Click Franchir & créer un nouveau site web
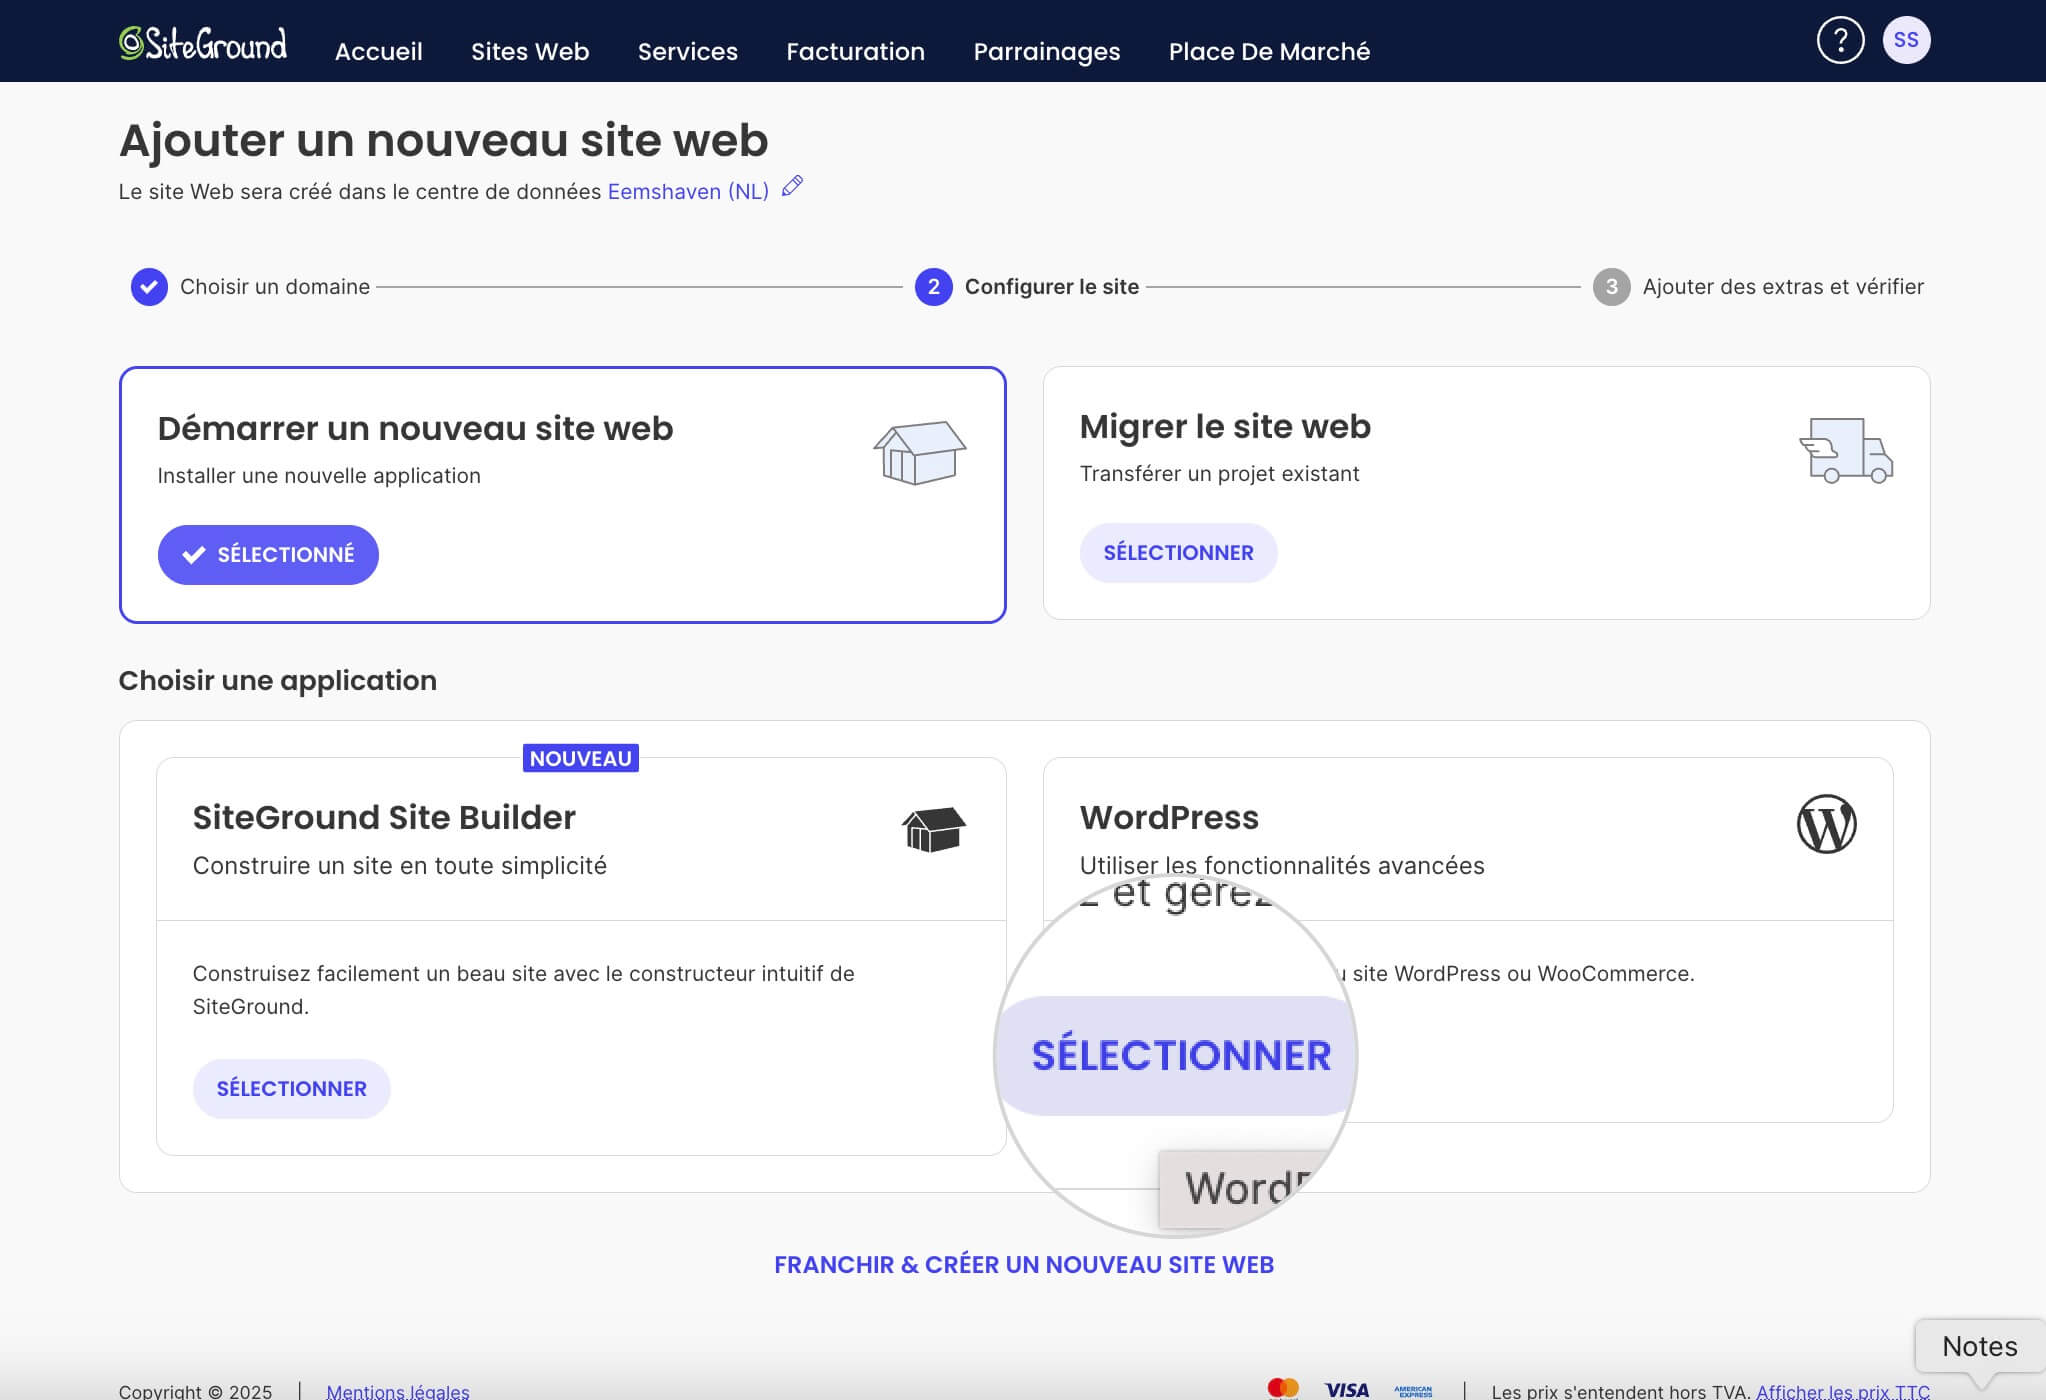The height and width of the screenshot is (1400, 2046). click(x=1024, y=1265)
